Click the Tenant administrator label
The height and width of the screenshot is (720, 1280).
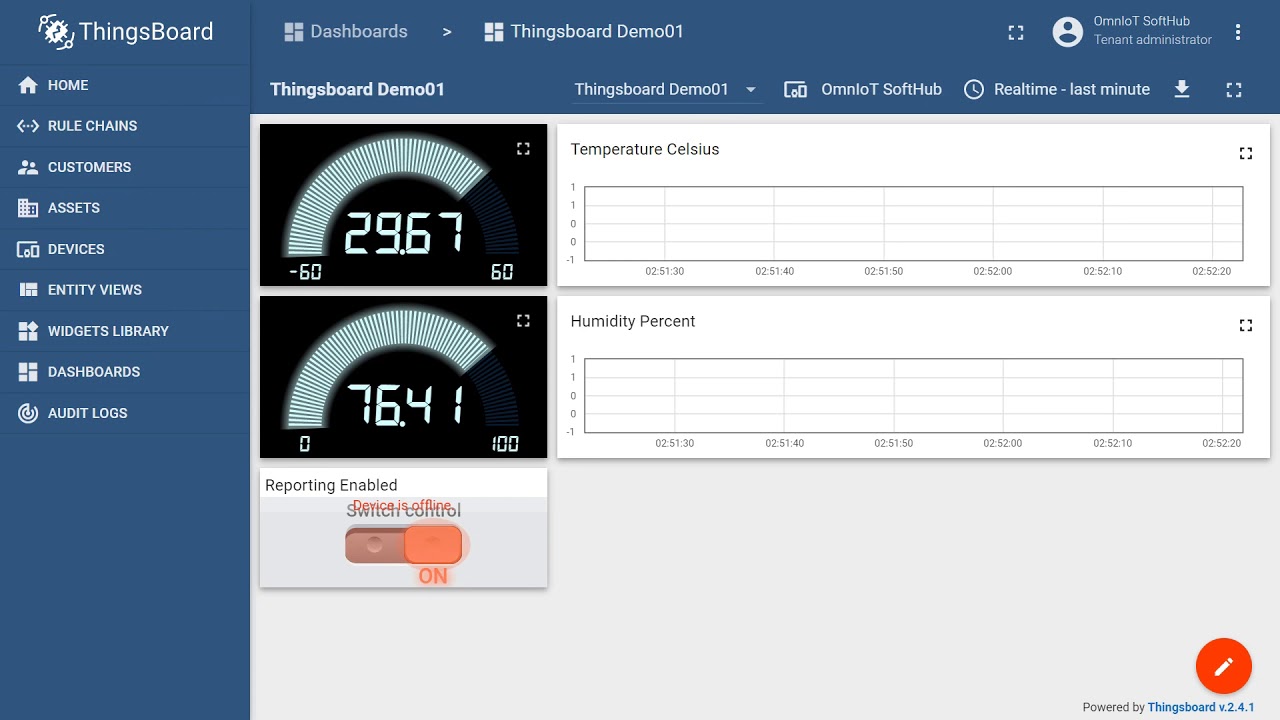[x=1152, y=40]
